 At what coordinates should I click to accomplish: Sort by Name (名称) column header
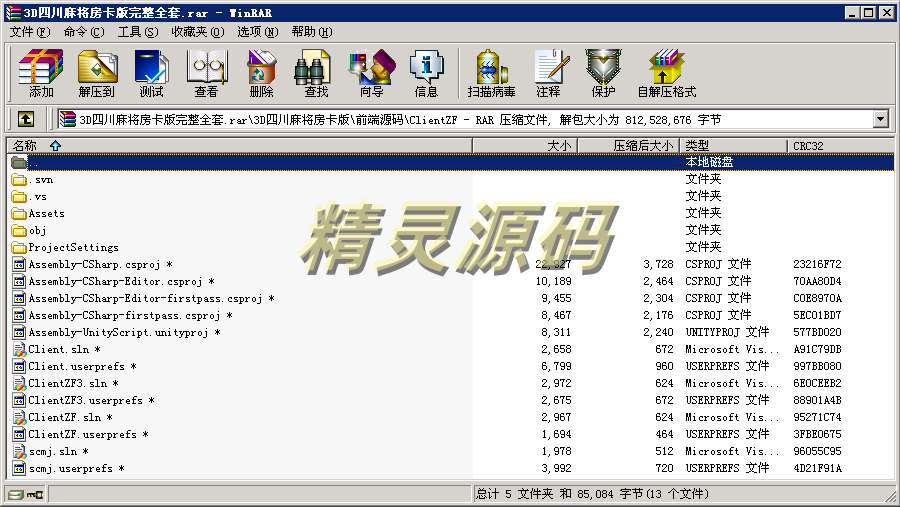click(x=239, y=146)
